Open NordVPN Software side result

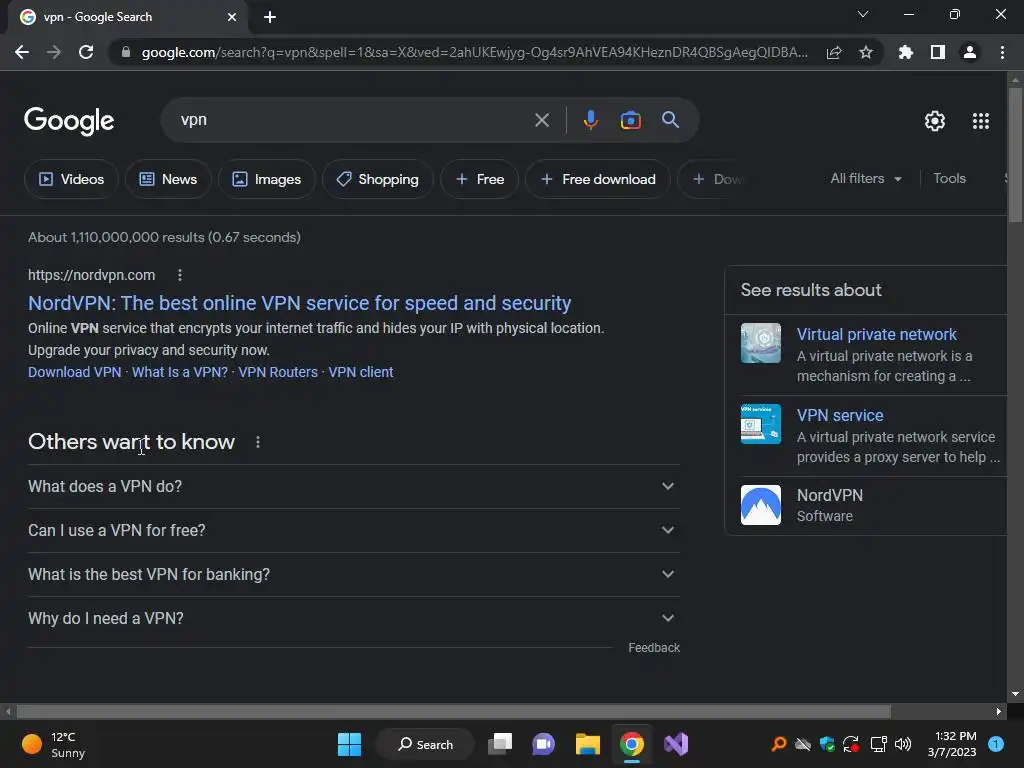point(867,505)
